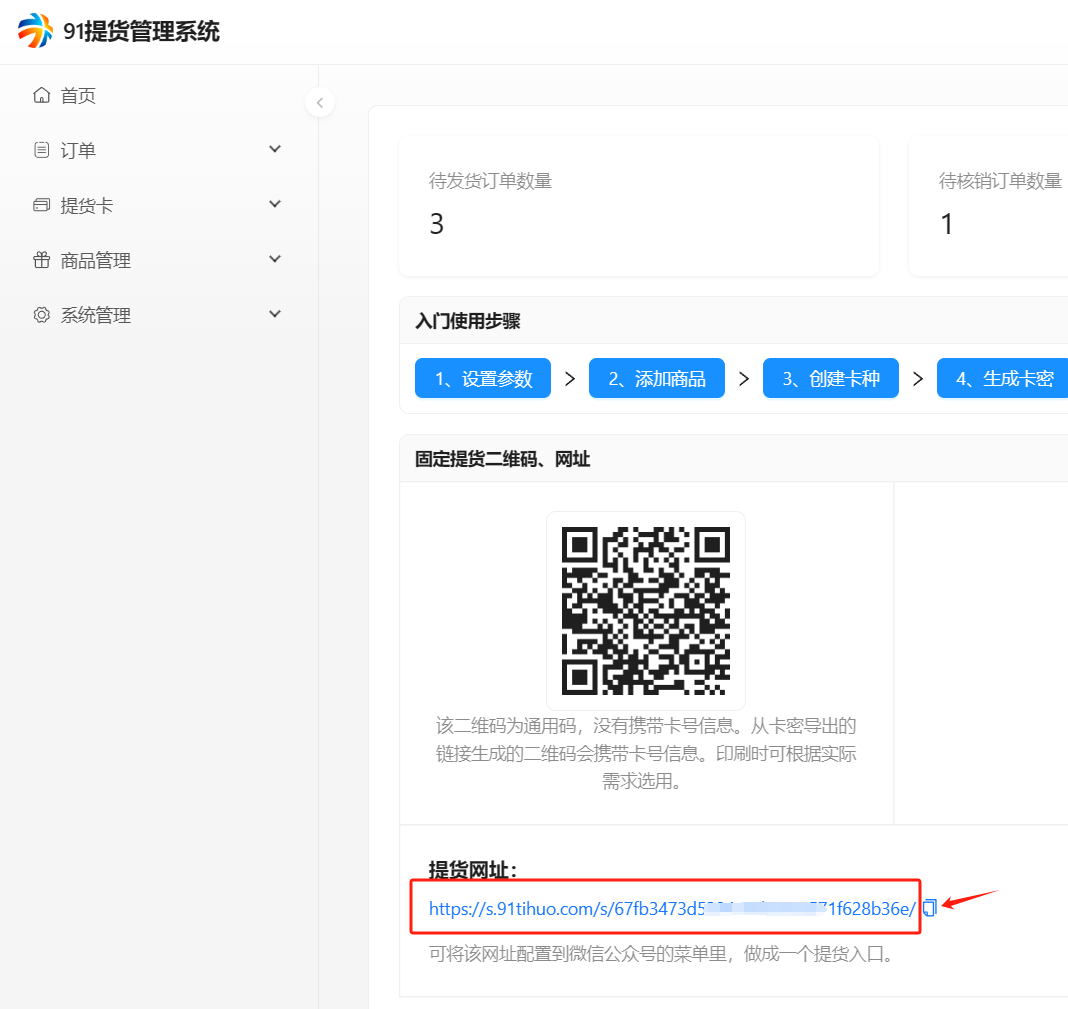Click the 固定提货二维码、网址 heading

tap(503, 459)
